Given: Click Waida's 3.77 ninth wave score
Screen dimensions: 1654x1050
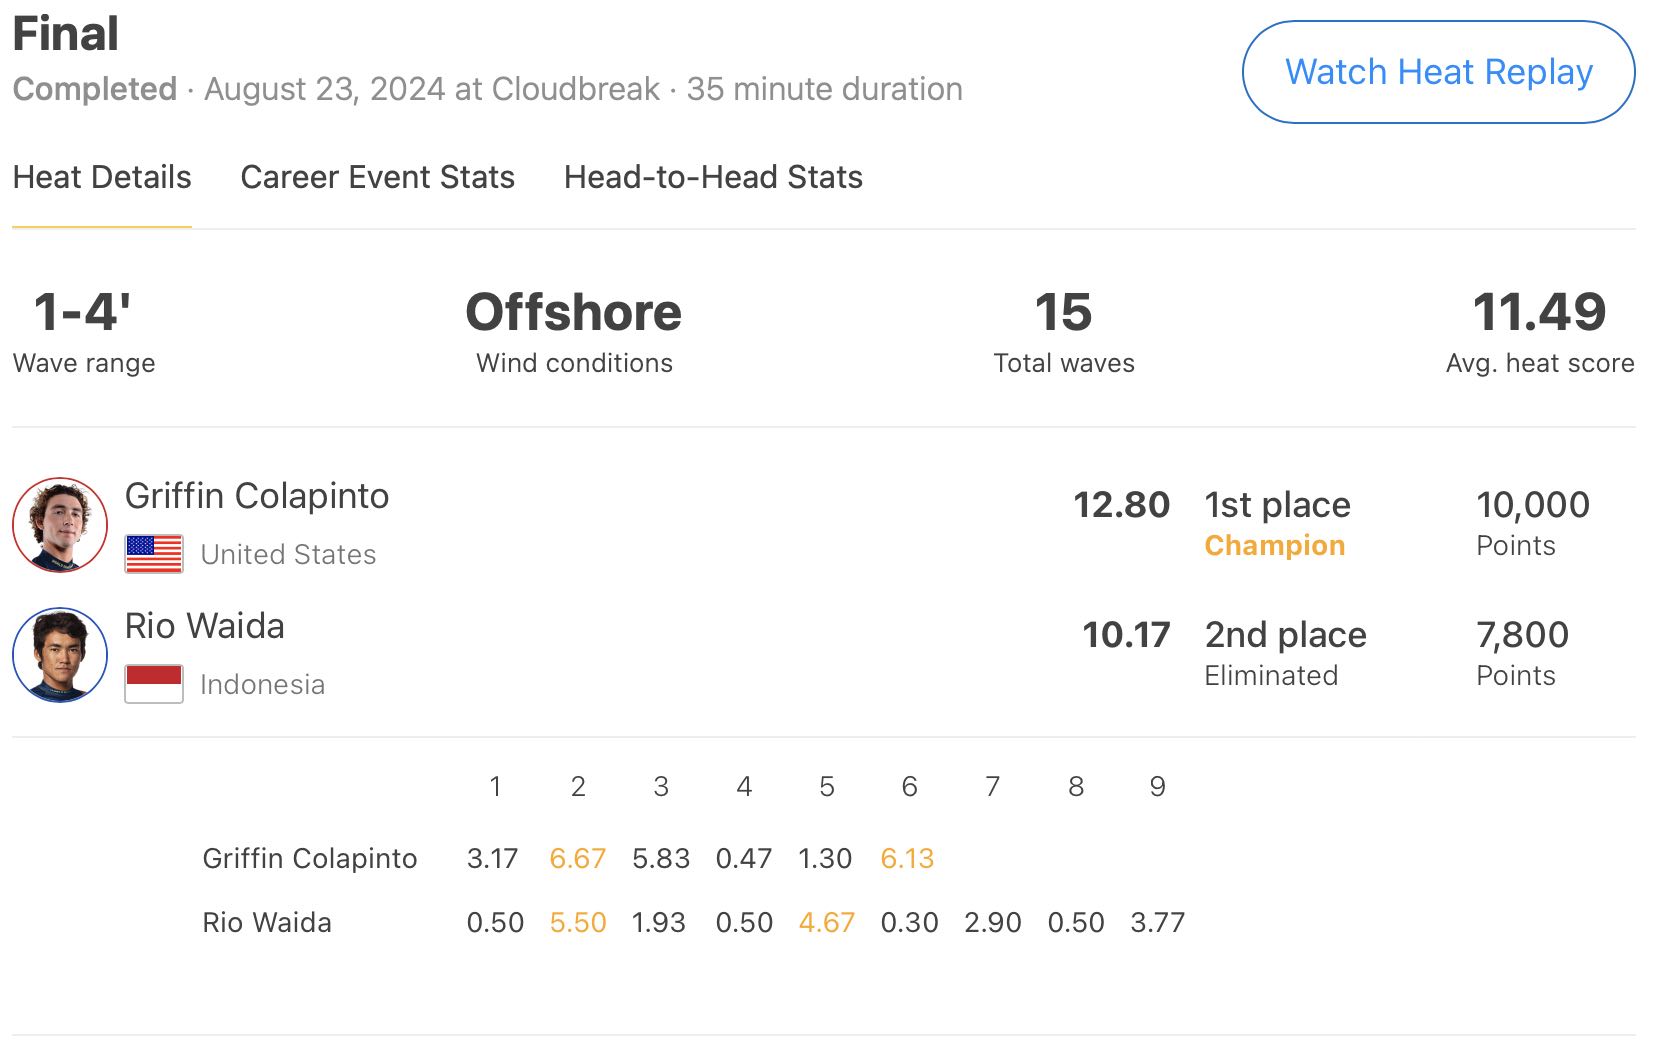Looking at the screenshot, I should pyautogui.click(x=1157, y=923).
